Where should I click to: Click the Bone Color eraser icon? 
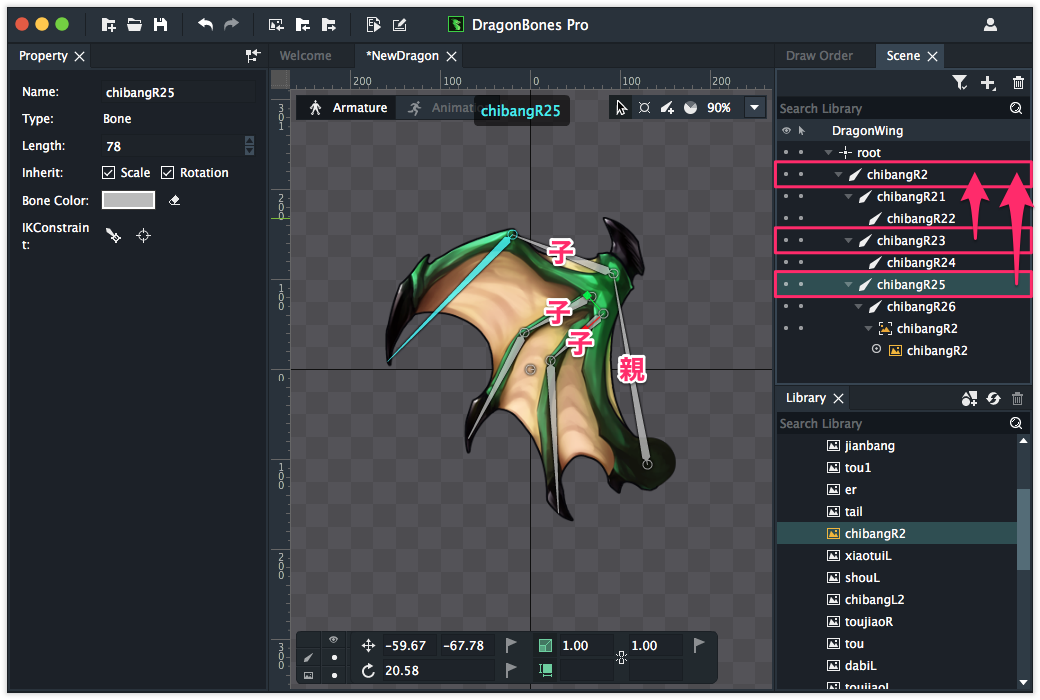tap(174, 201)
